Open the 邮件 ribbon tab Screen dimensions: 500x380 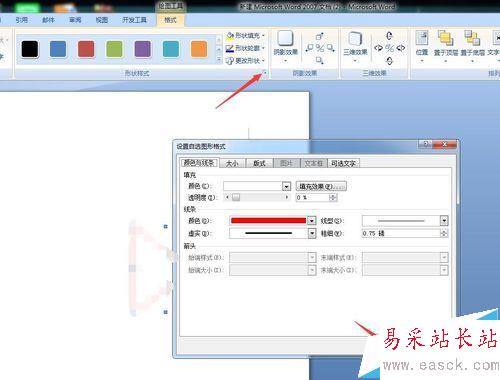point(48,20)
